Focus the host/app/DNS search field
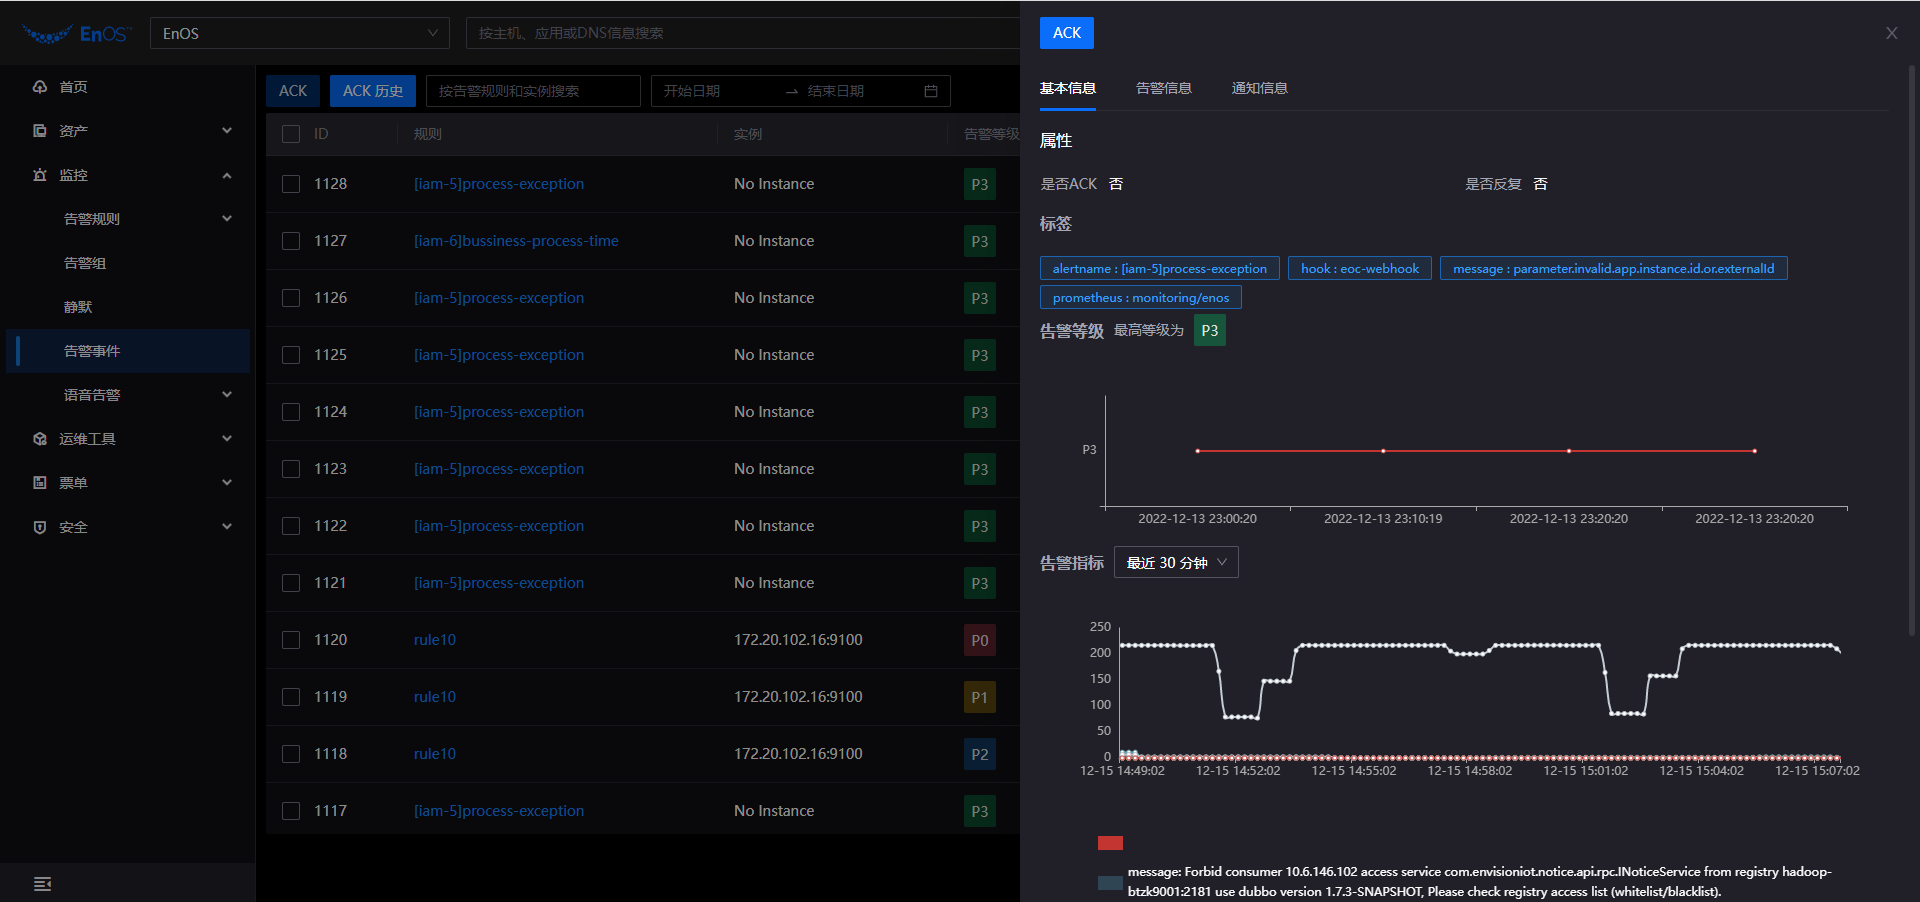The height and width of the screenshot is (902, 1920). point(742,33)
